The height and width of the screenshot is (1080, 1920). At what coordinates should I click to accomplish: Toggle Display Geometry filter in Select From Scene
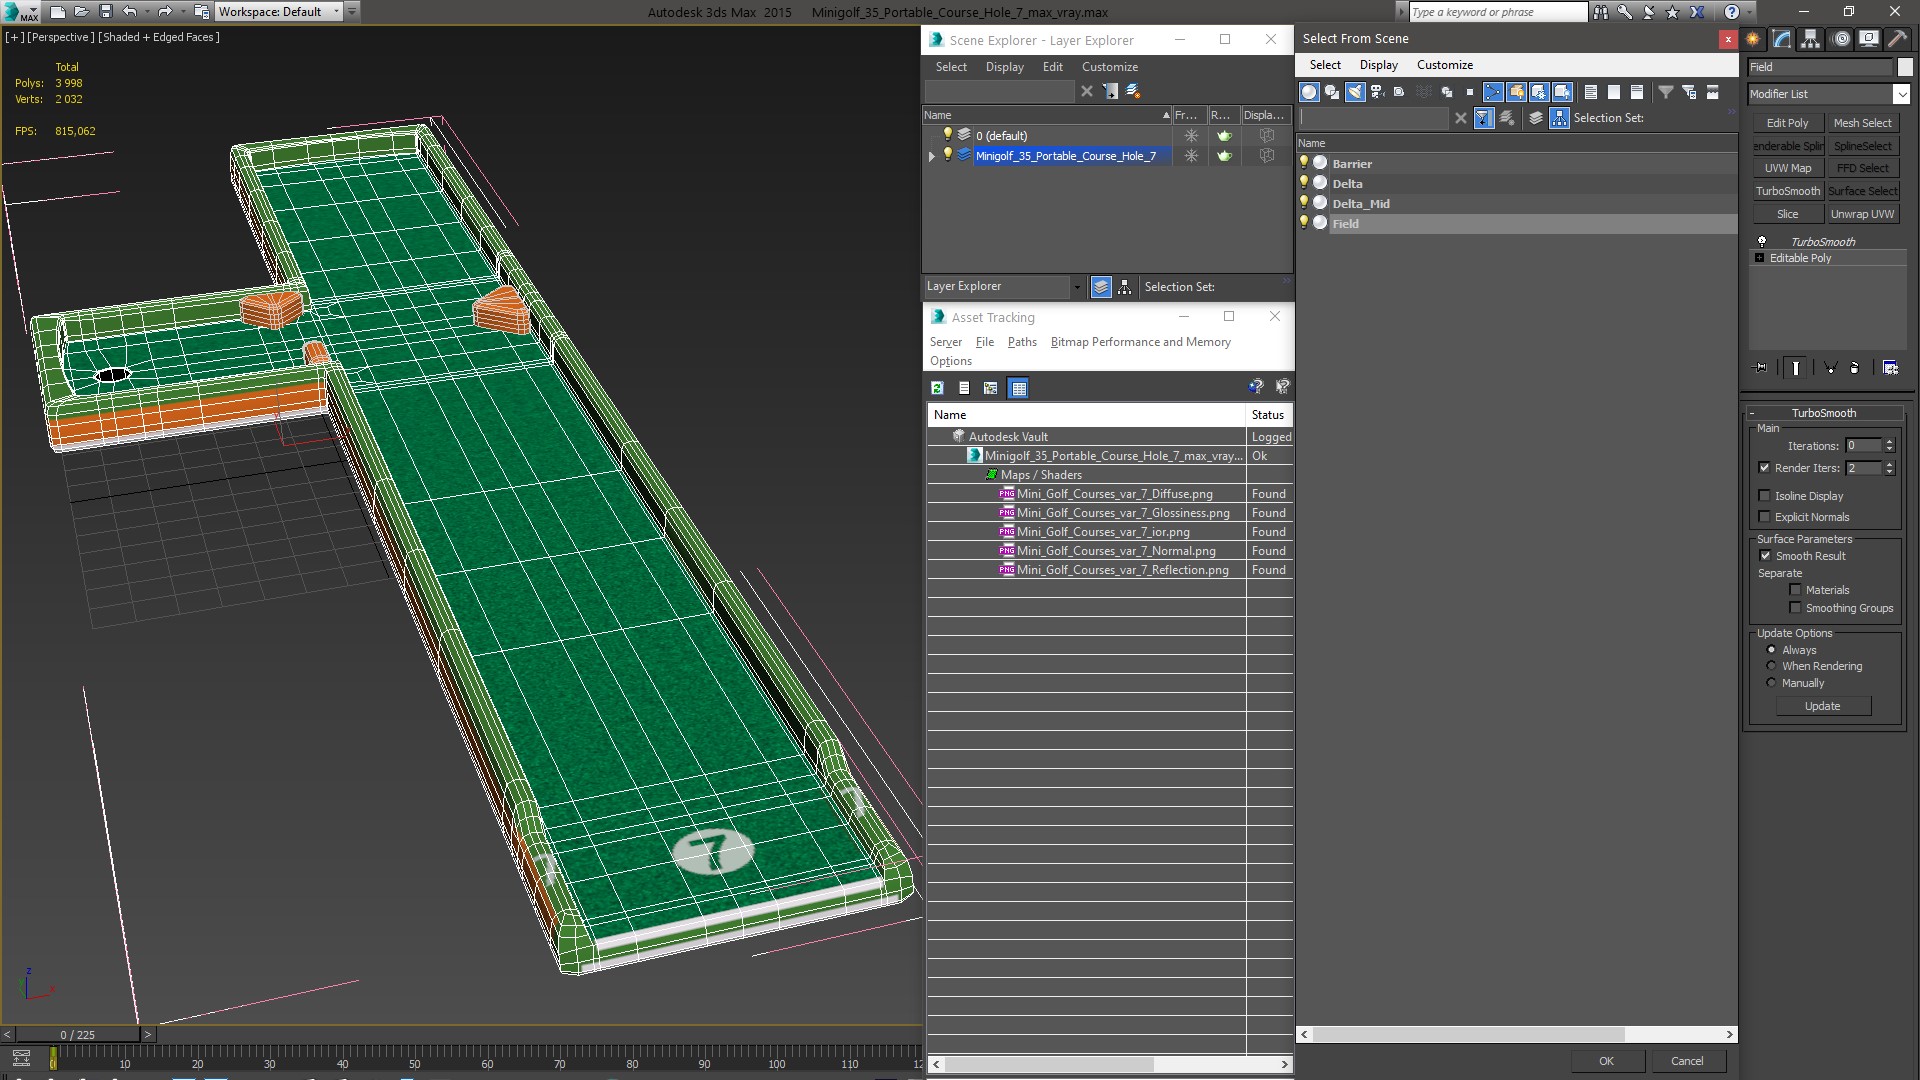pyautogui.click(x=1309, y=92)
